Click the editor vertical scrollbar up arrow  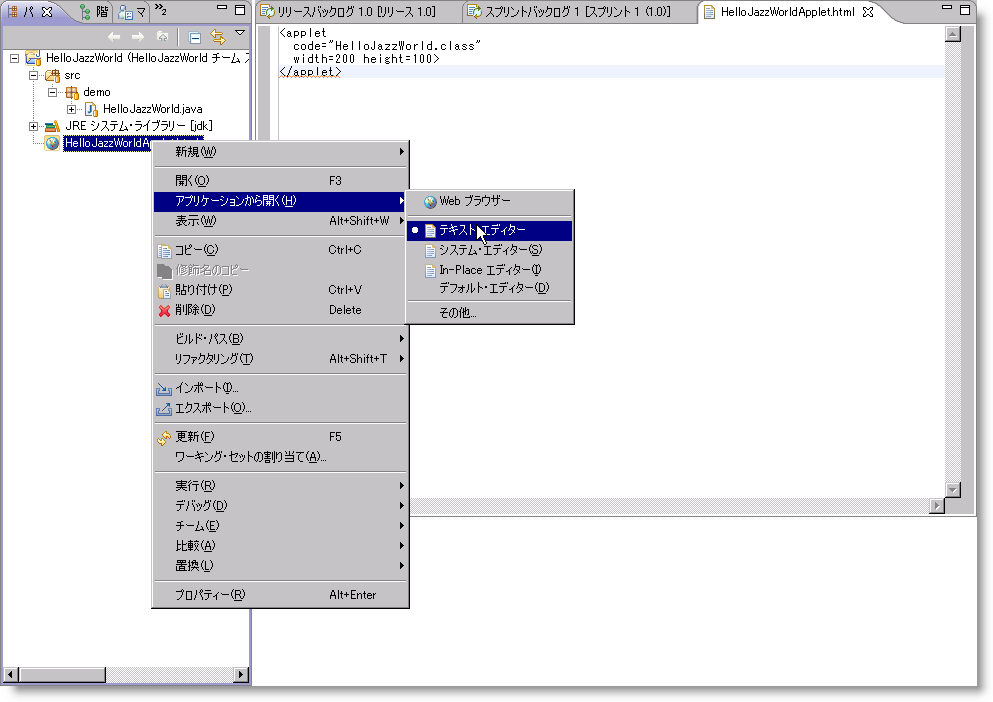click(x=952, y=34)
